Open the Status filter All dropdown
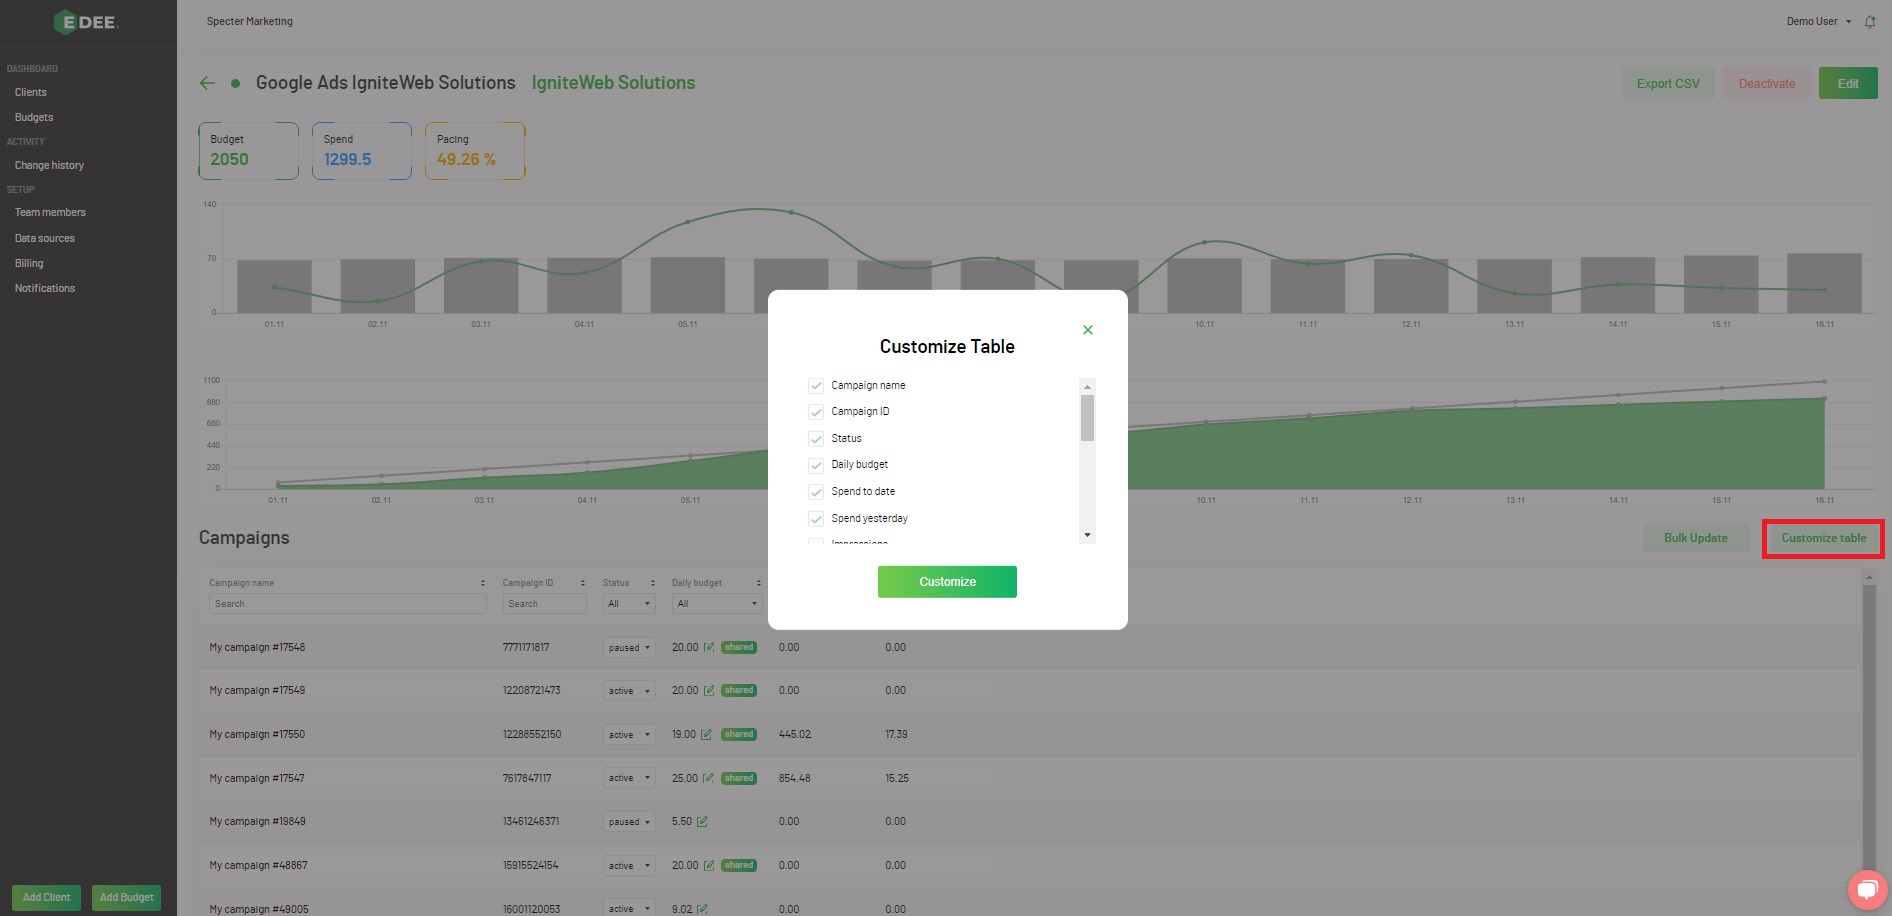 (629, 604)
